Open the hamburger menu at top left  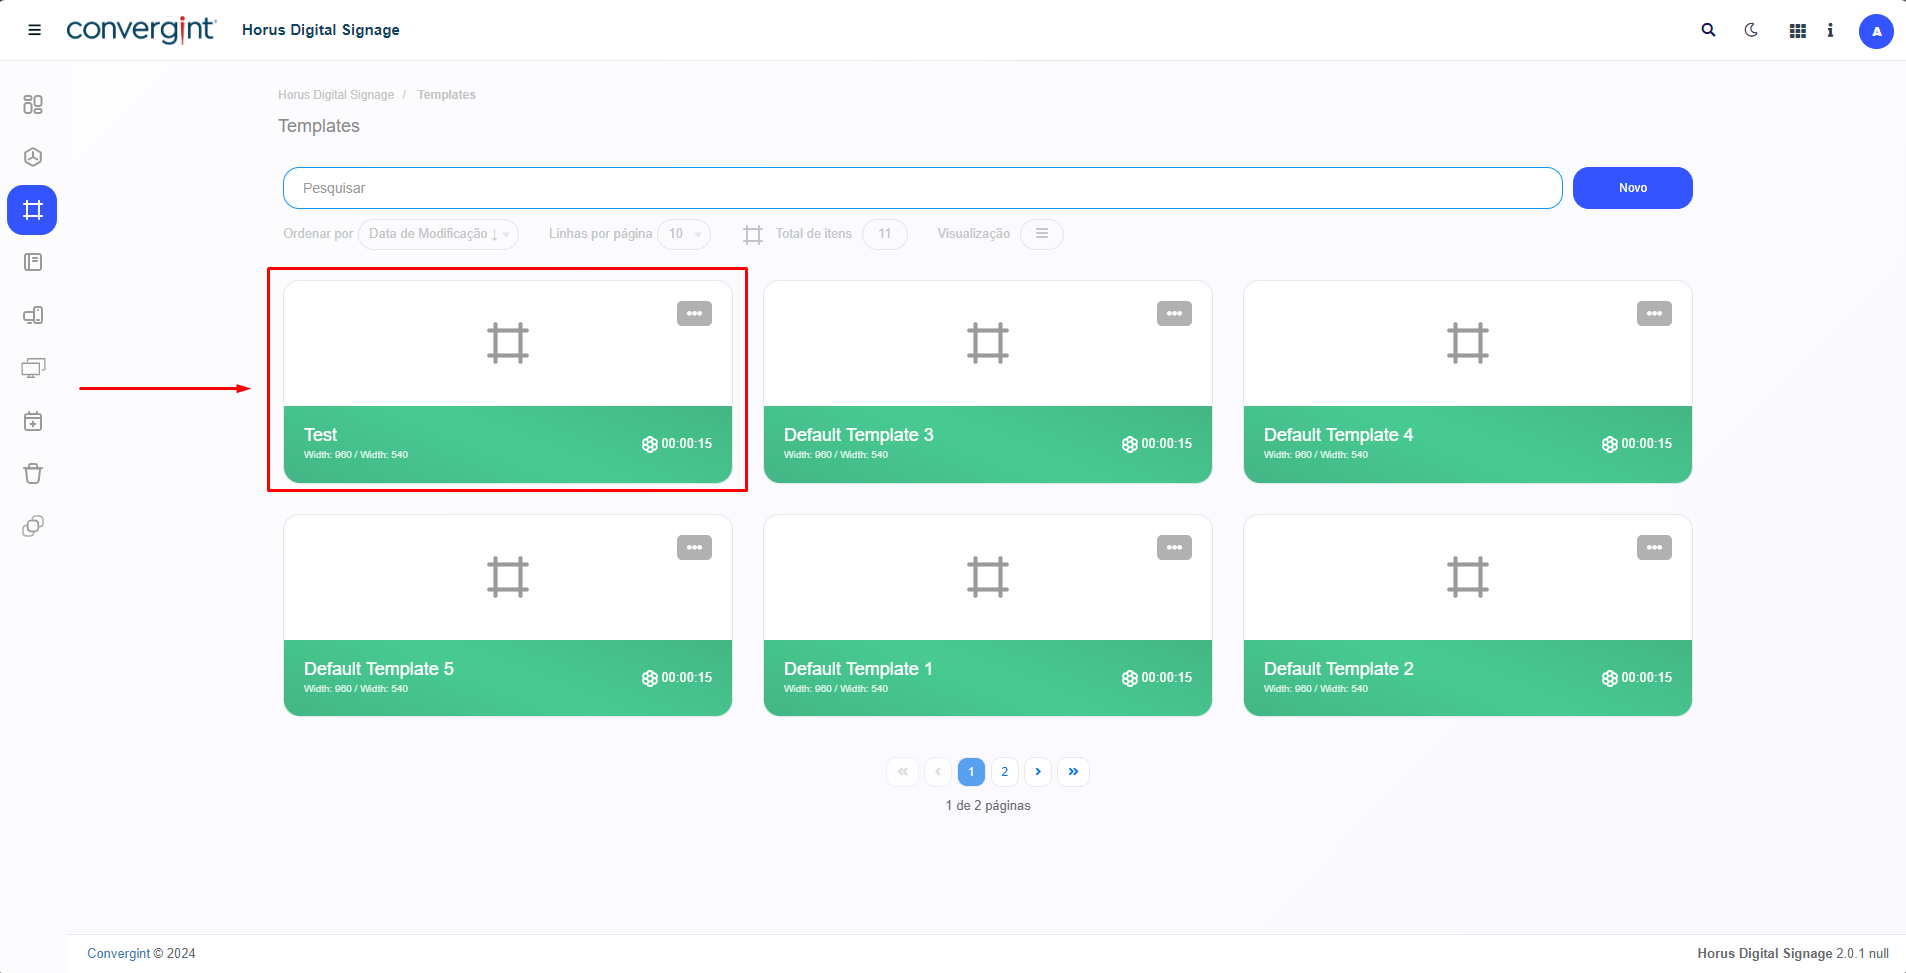34,30
